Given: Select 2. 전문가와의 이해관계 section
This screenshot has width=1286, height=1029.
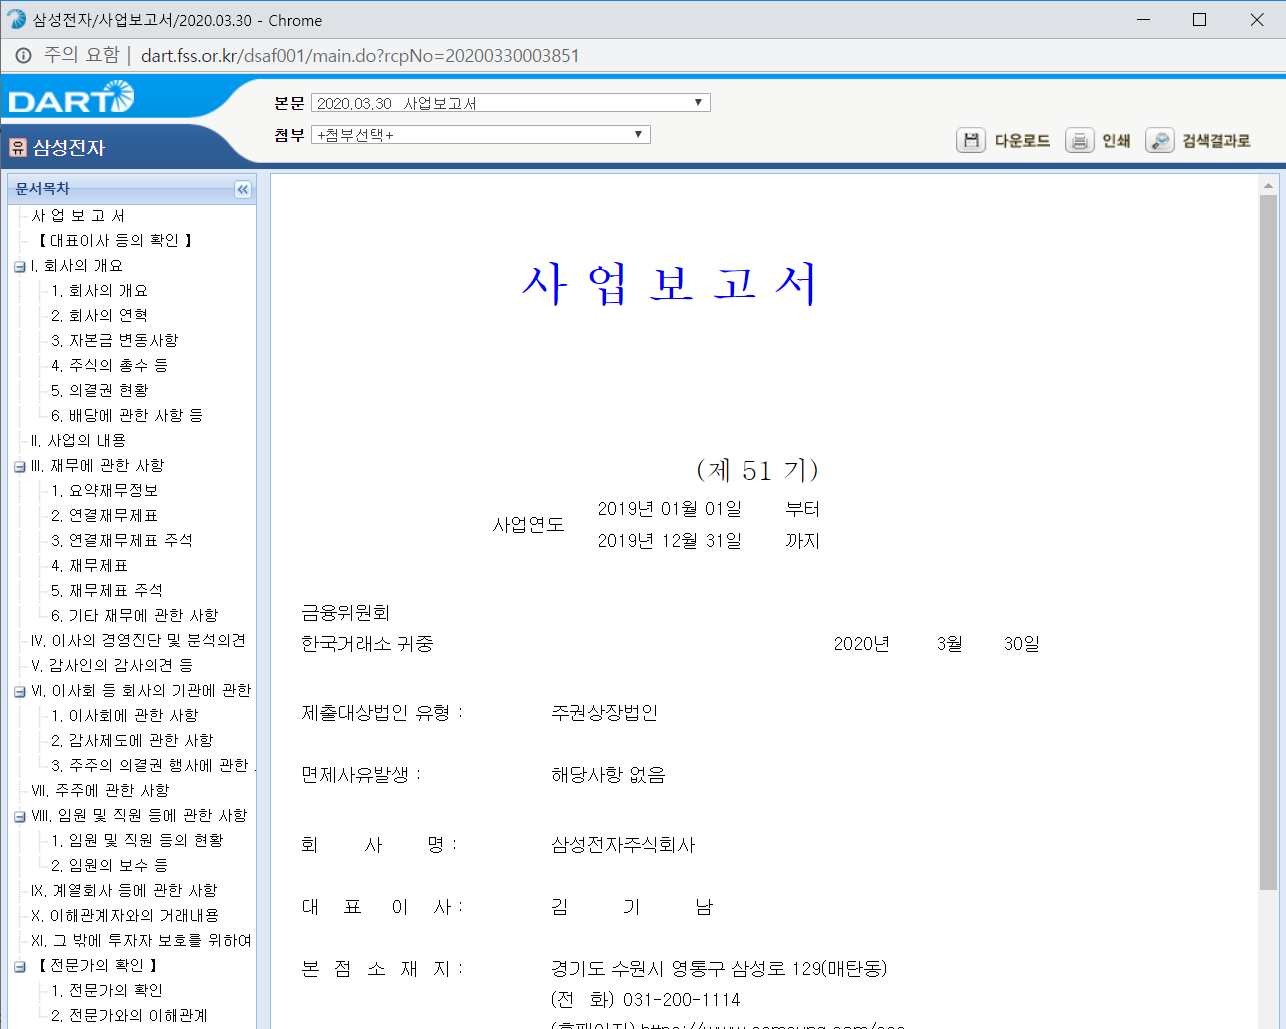Looking at the screenshot, I should coord(129,1015).
